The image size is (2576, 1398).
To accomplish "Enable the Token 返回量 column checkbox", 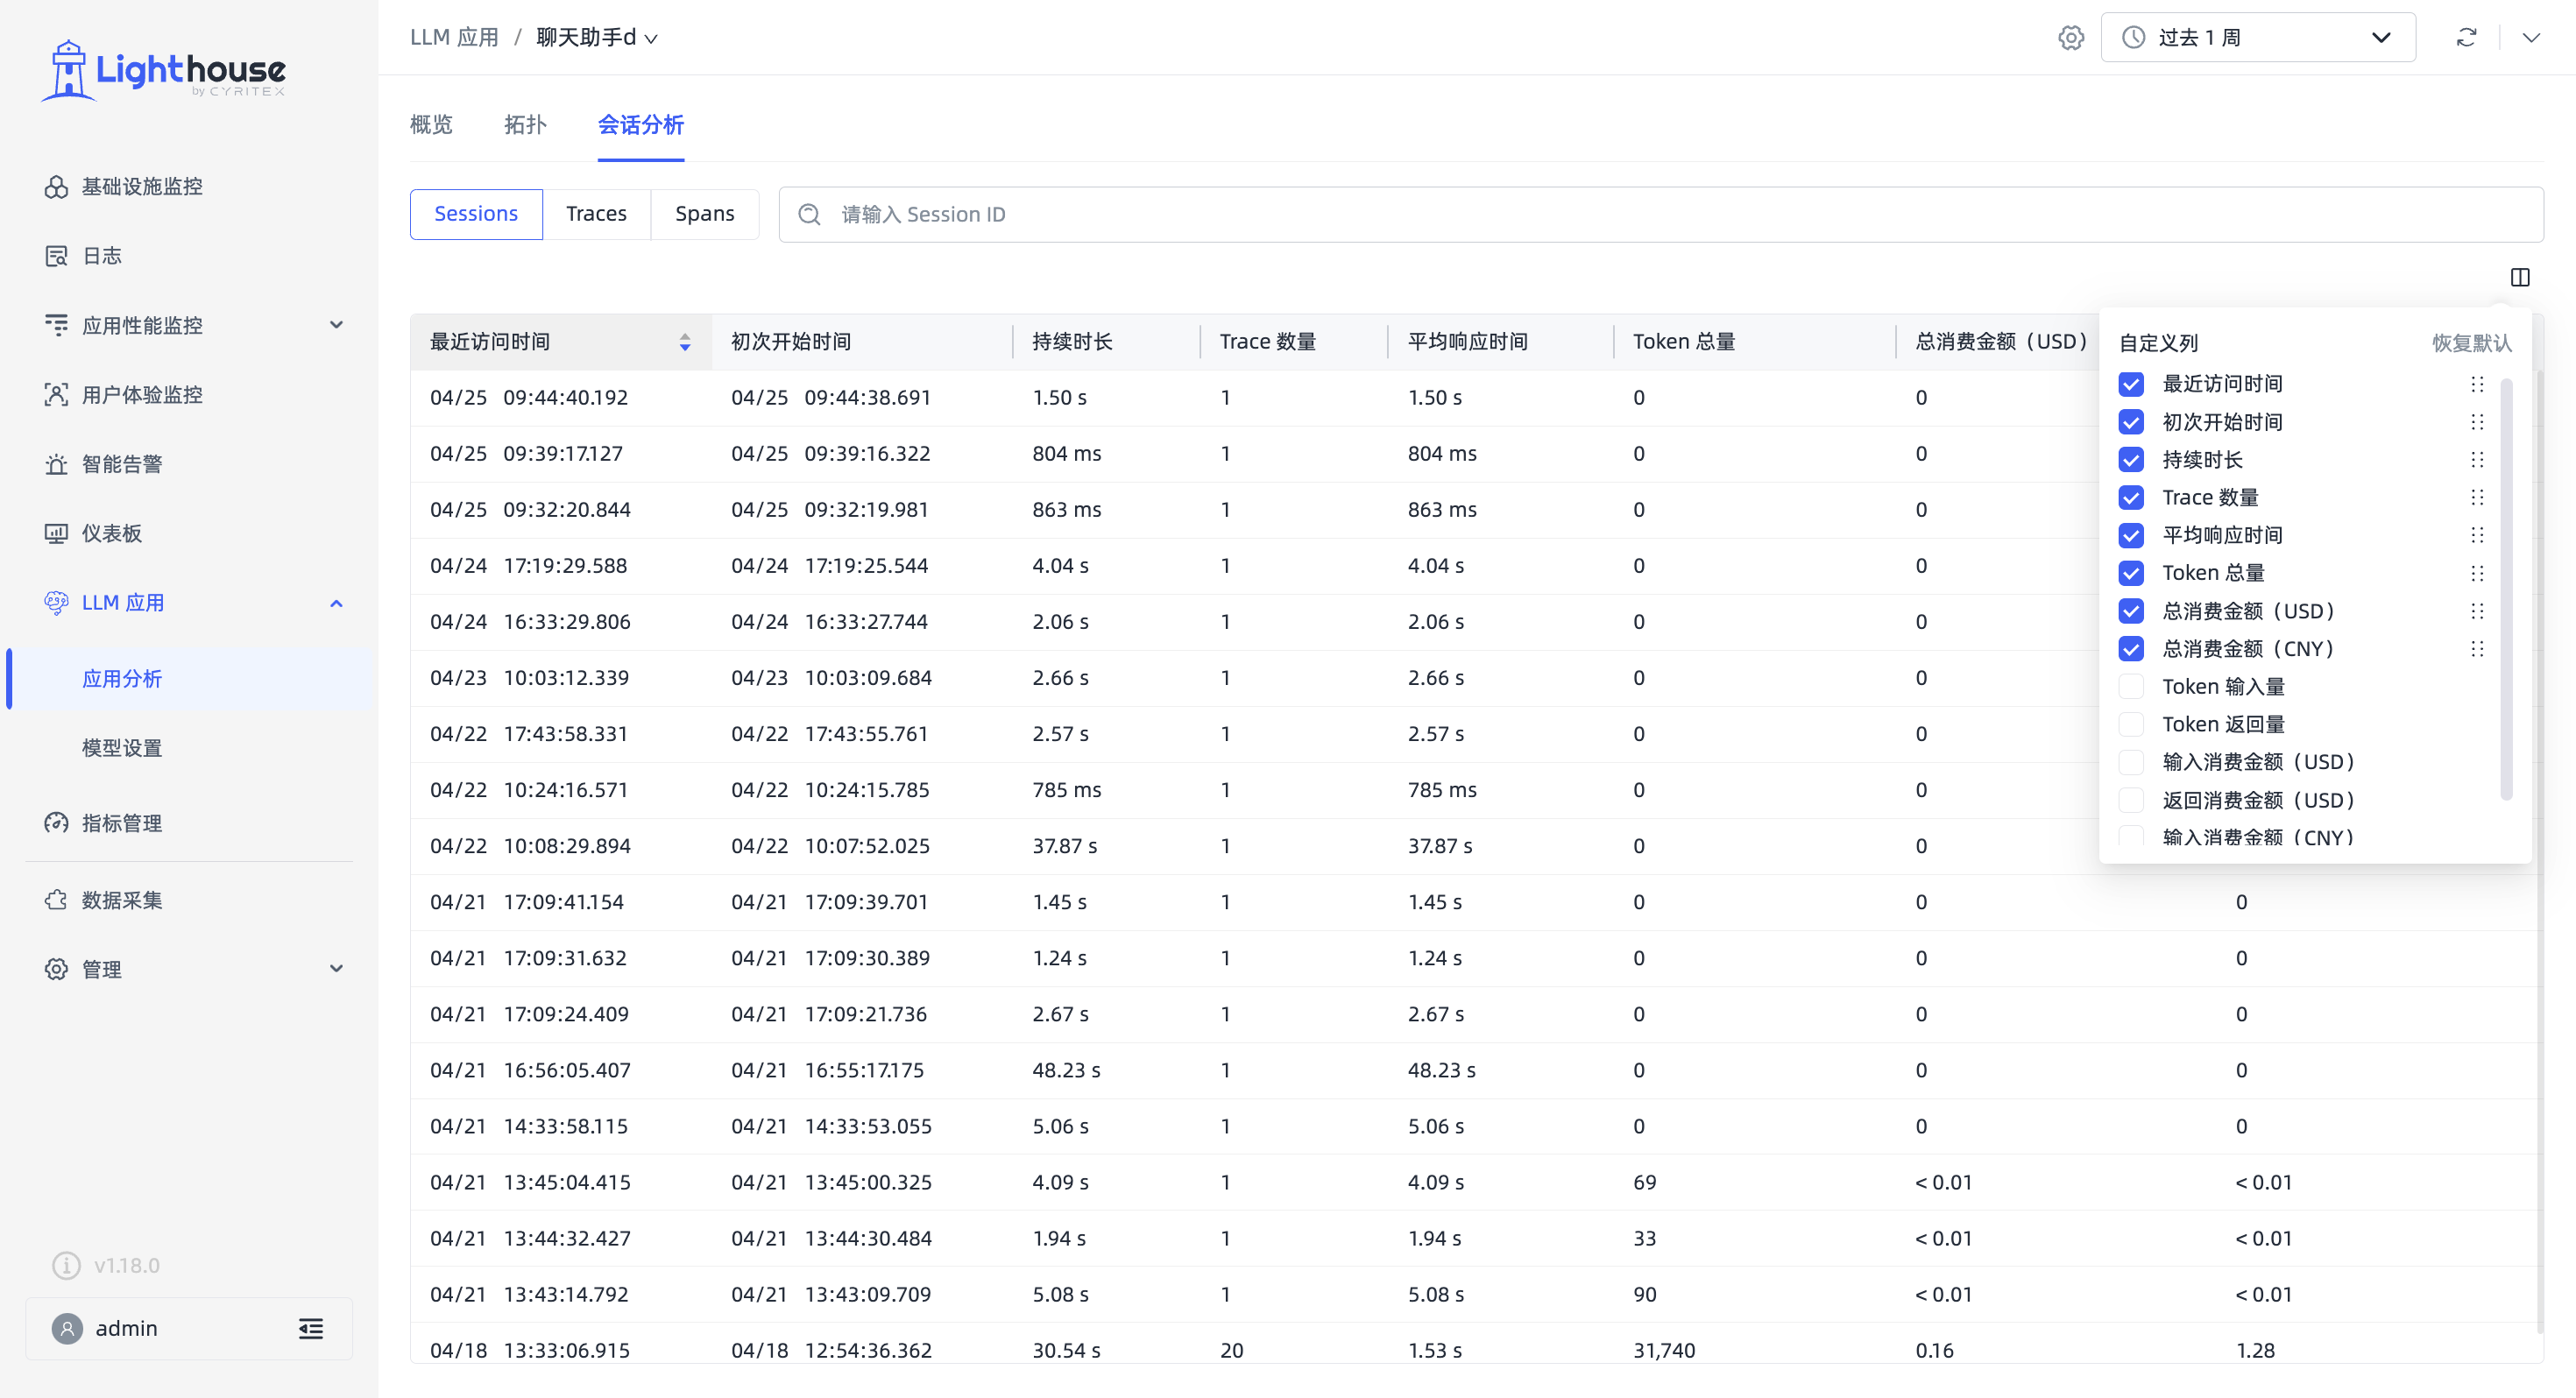I will (x=2131, y=724).
